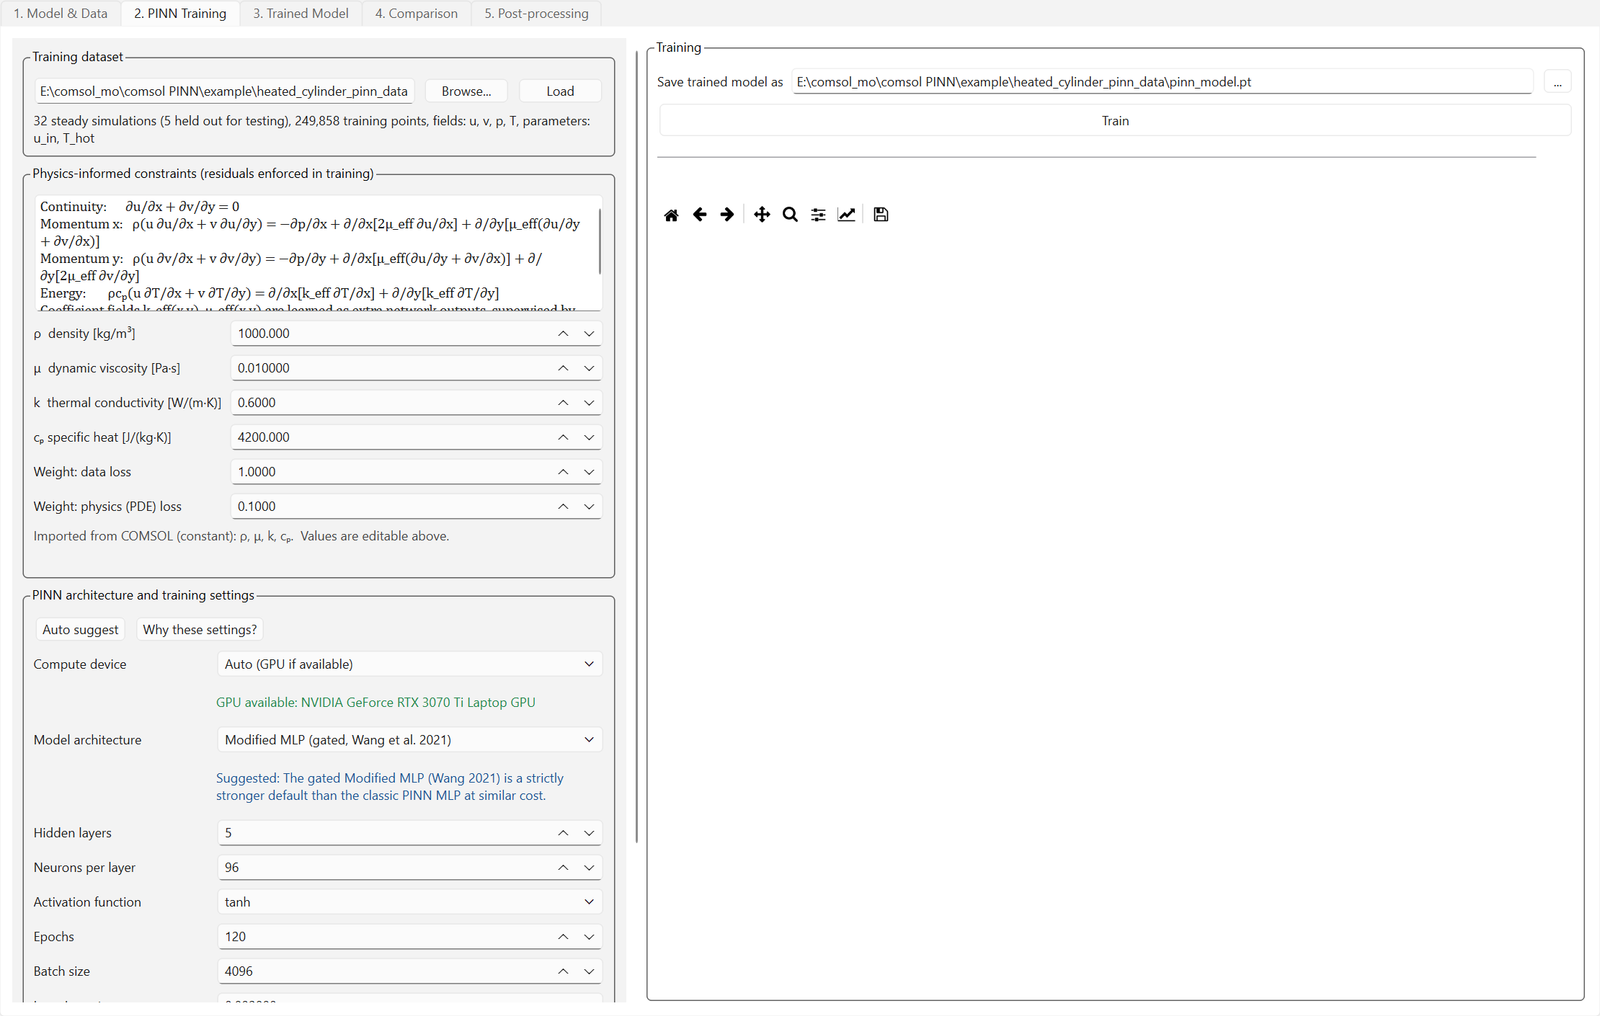Open Edit axis curve parameters icon
This screenshot has width=1600, height=1016.
[846, 215]
